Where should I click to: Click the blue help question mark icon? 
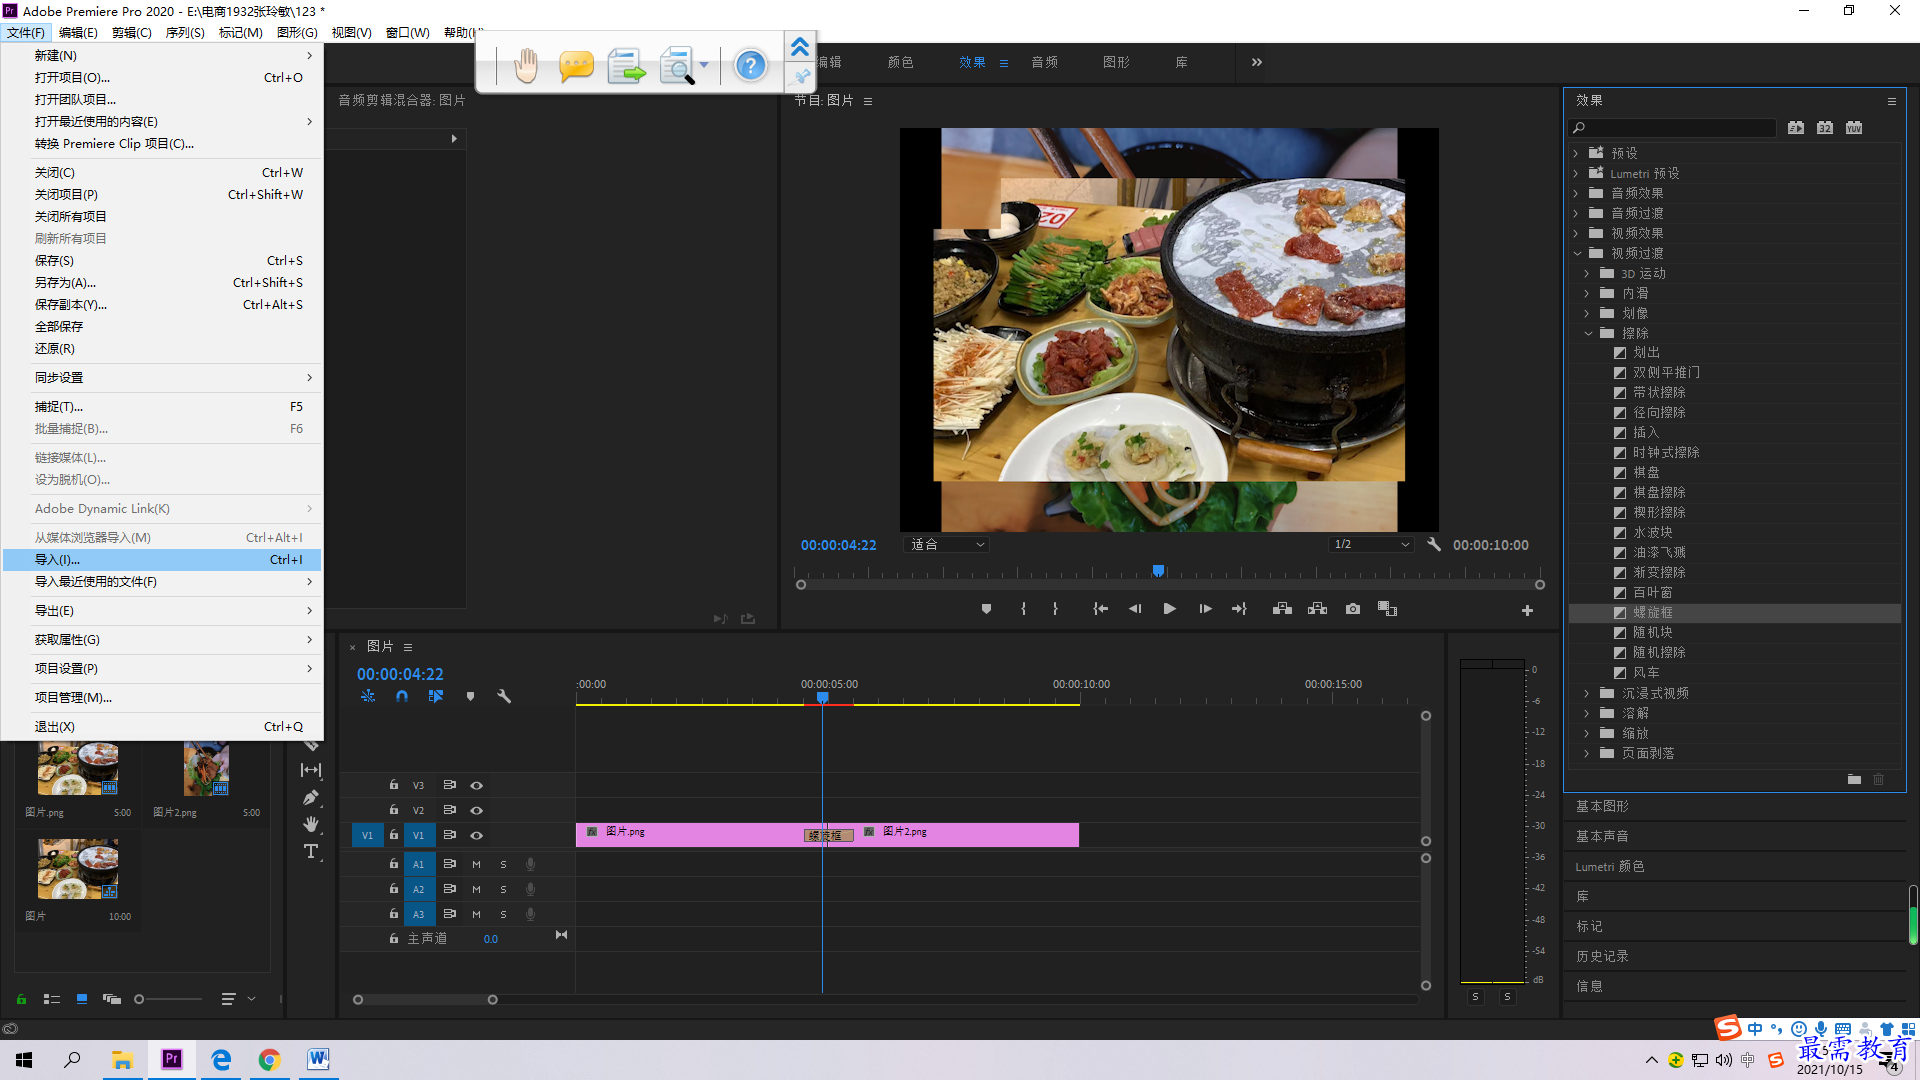tap(750, 66)
